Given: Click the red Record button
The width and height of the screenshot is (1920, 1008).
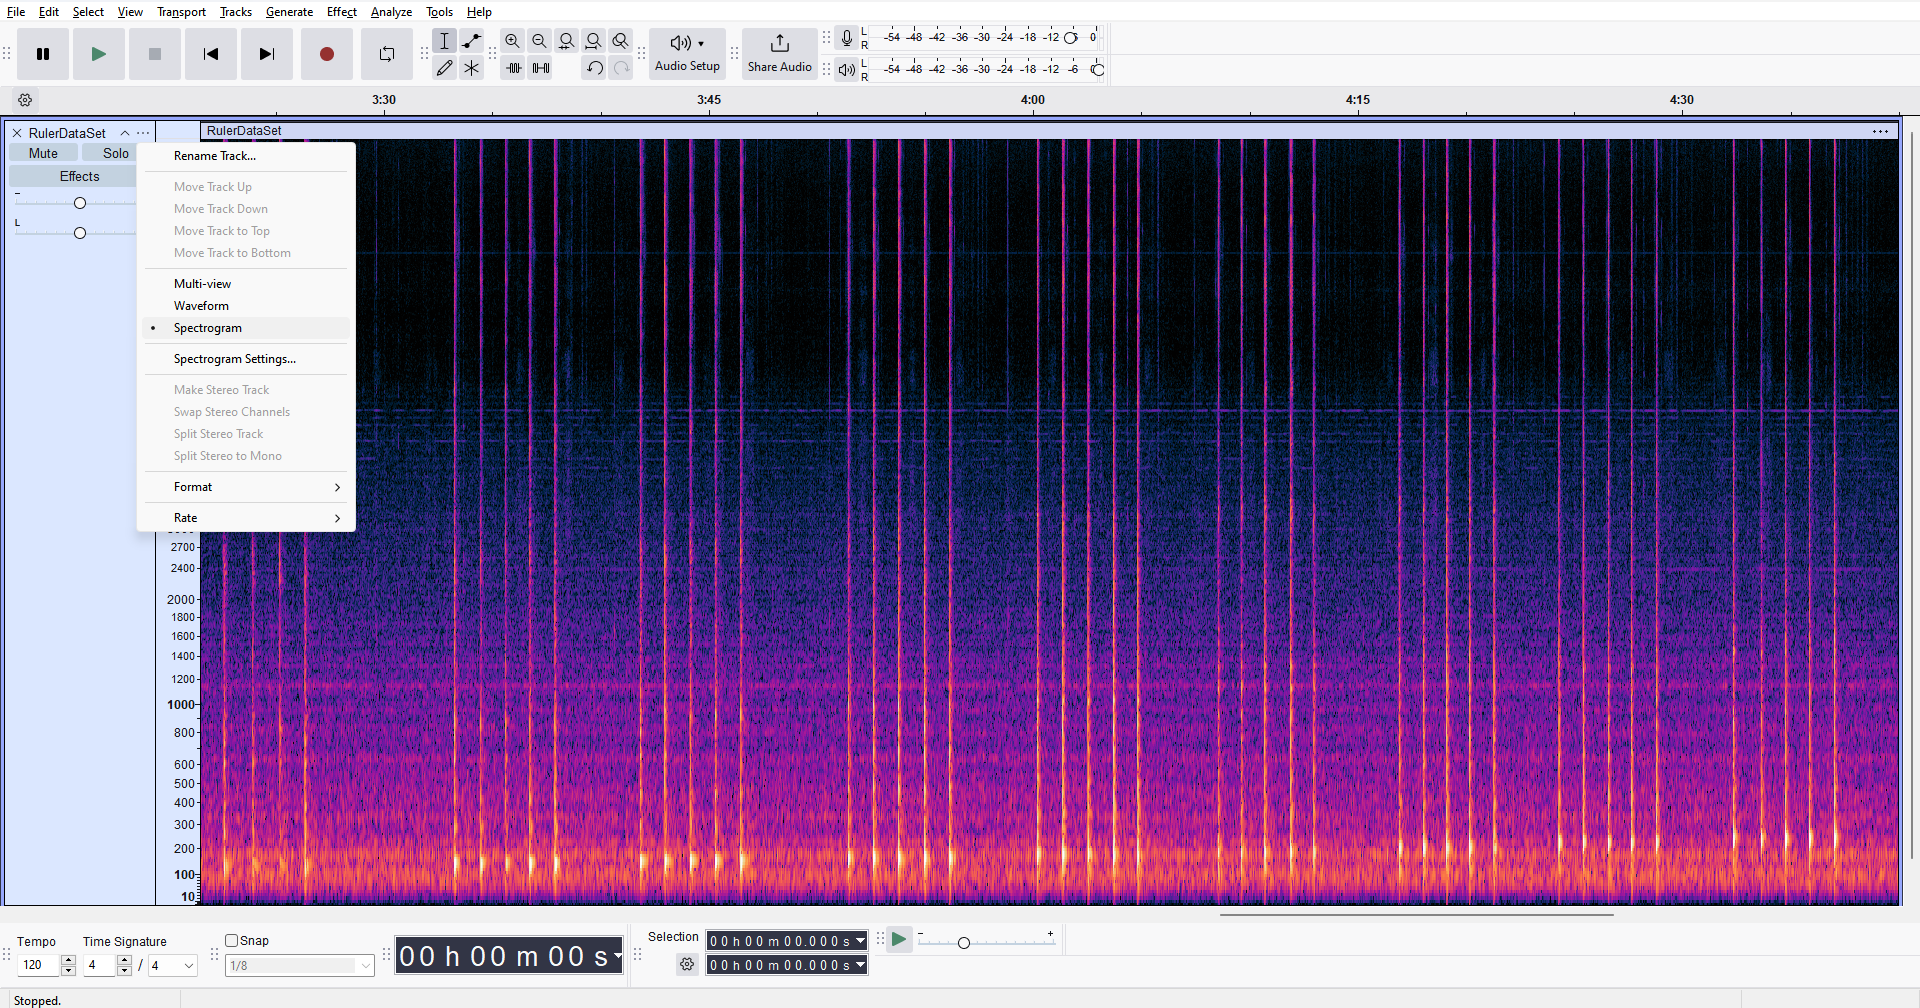Looking at the screenshot, I should coord(326,54).
